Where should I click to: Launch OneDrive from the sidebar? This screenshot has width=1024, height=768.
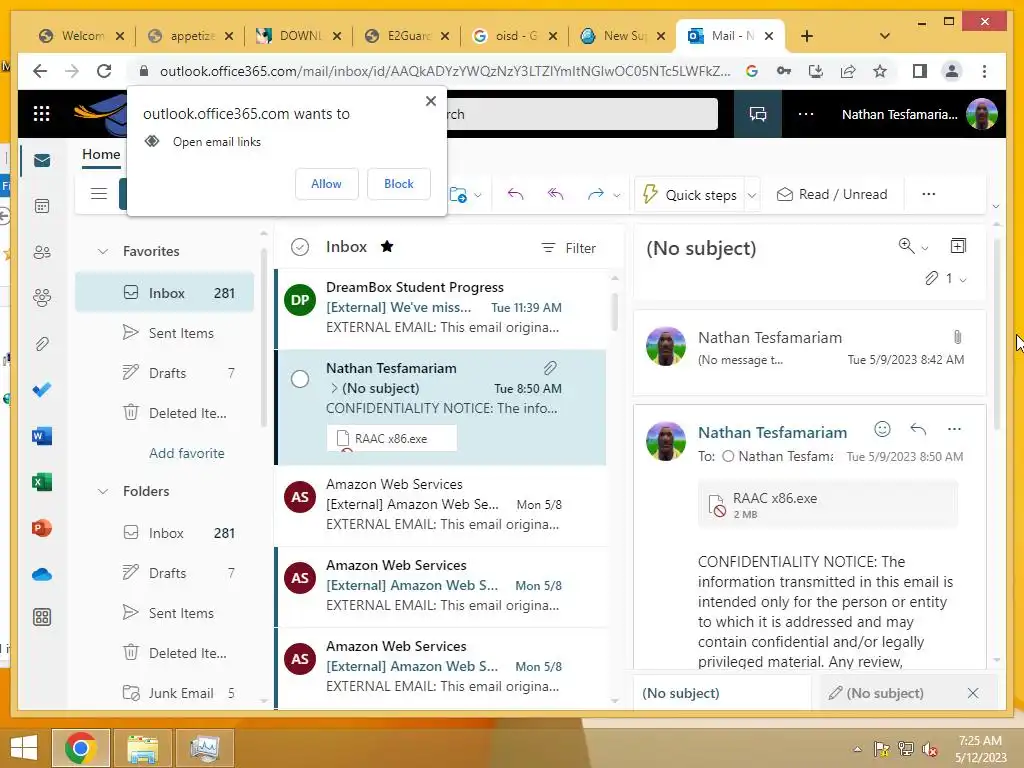coord(42,574)
